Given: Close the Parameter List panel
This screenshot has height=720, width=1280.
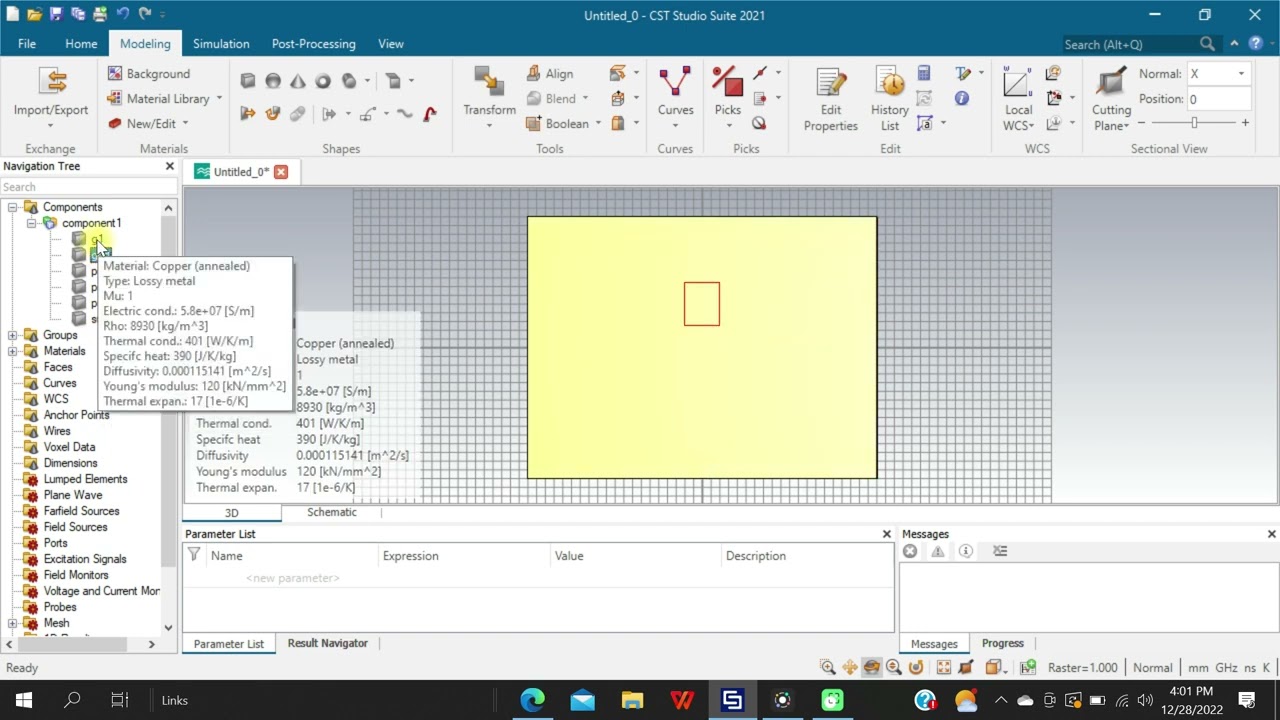Looking at the screenshot, I should (x=886, y=534).
